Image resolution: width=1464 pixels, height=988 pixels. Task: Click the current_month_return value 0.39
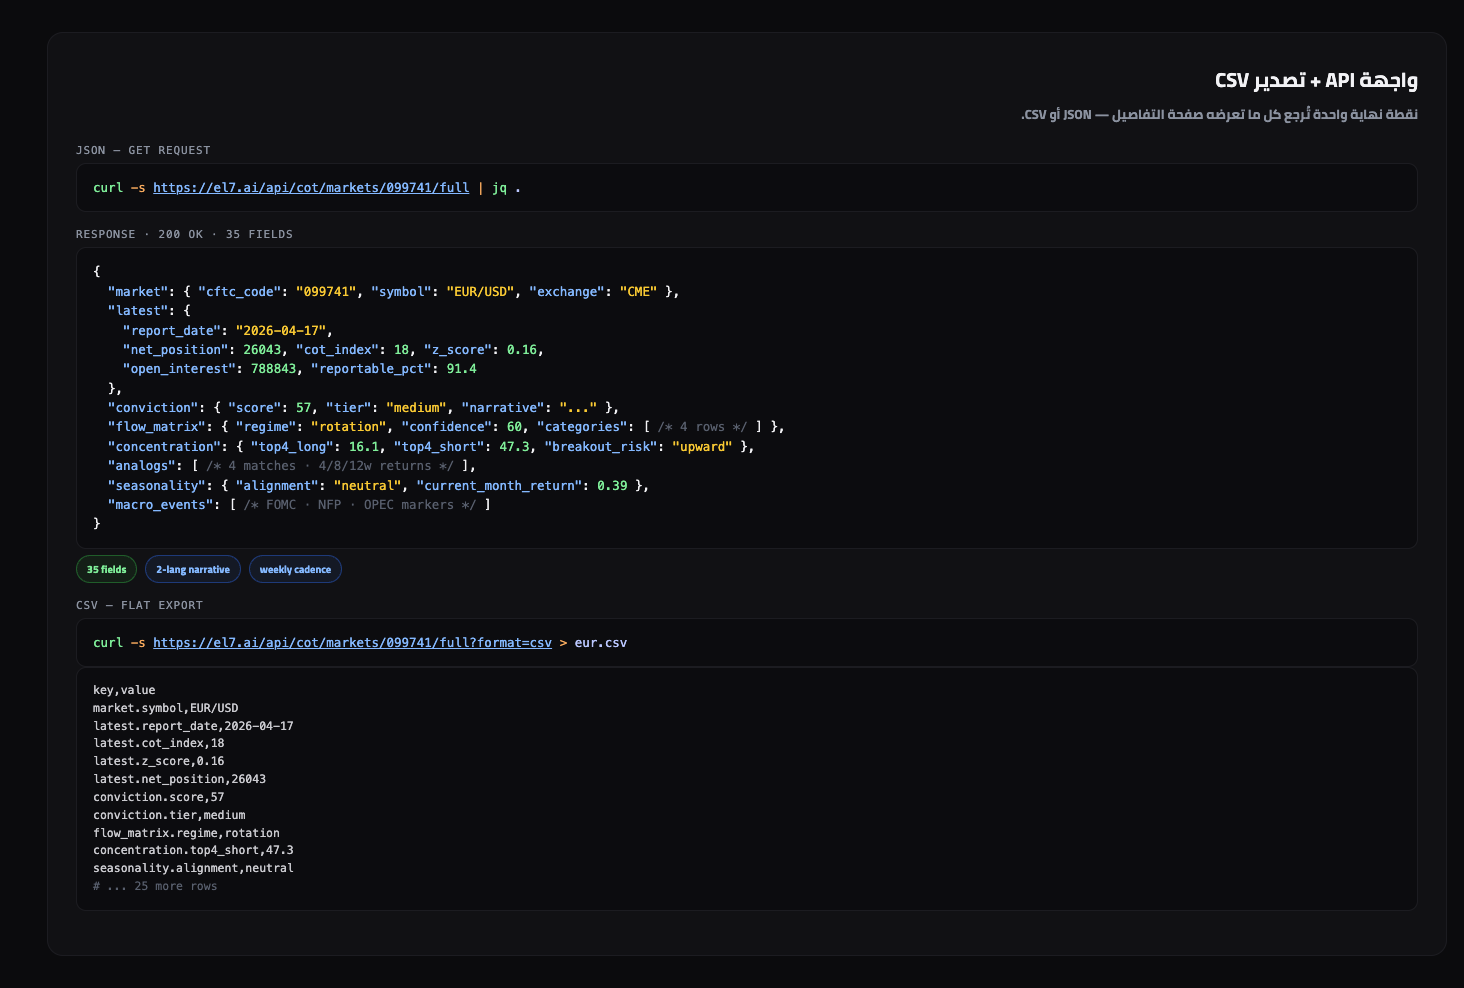pos(612,486)
